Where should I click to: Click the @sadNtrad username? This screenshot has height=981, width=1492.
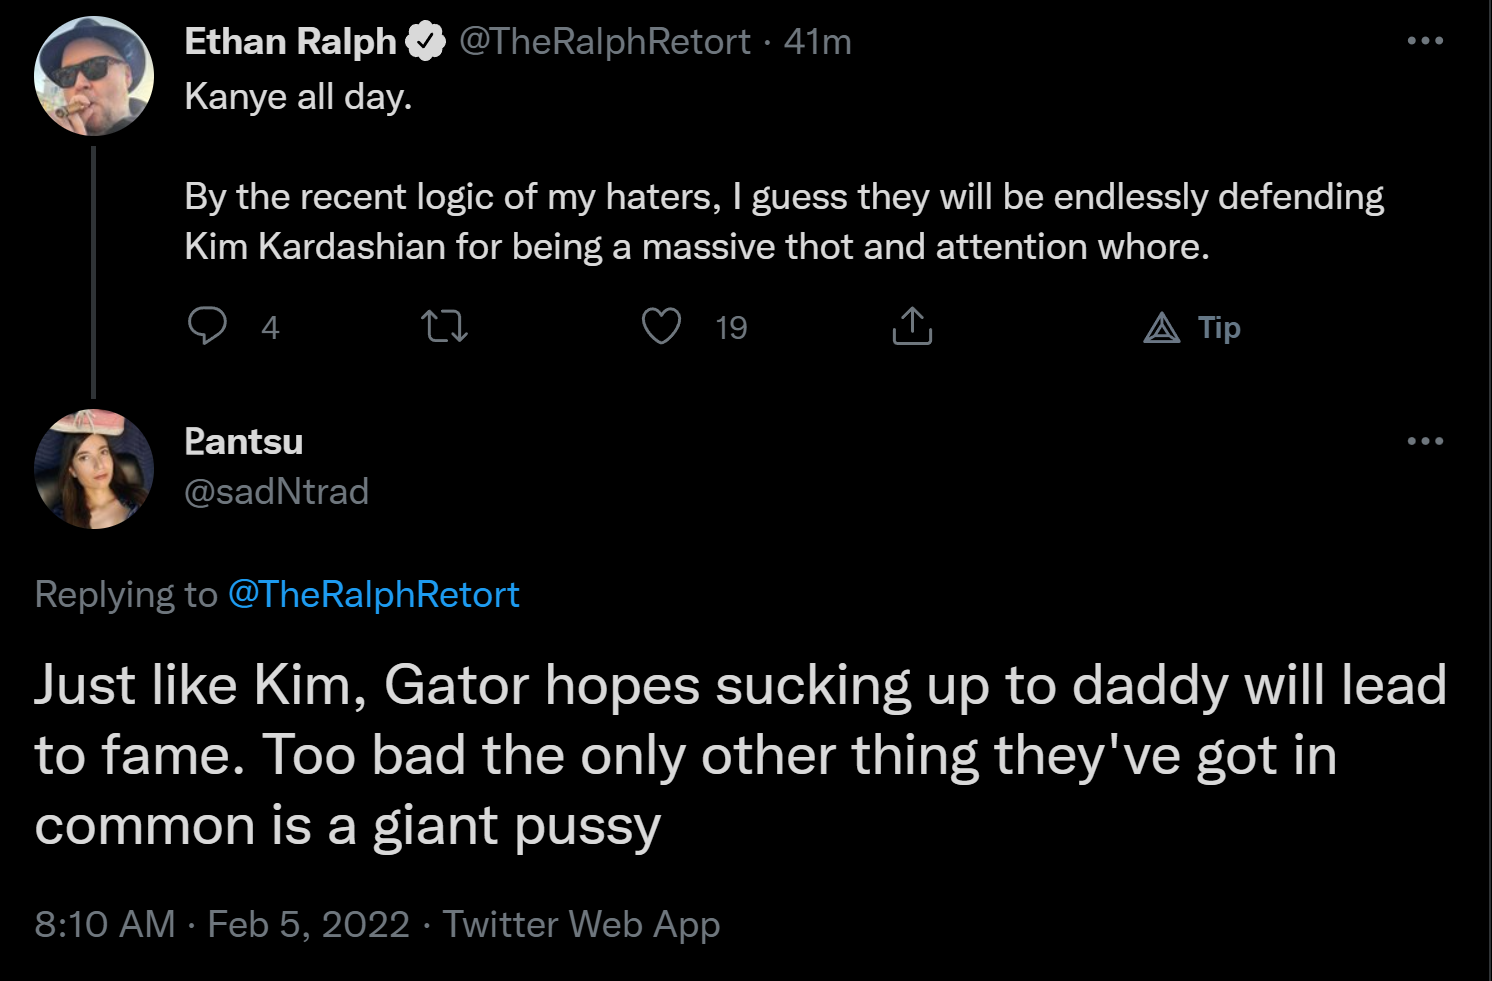click(x=277, y=491)
